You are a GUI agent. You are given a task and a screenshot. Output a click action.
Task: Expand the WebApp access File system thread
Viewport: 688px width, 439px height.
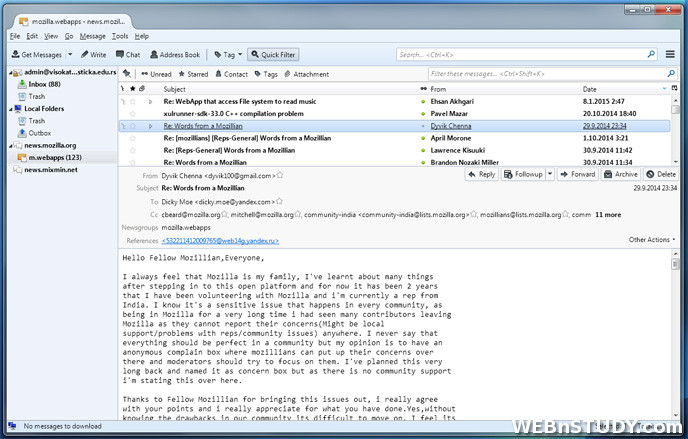coord(150,102)
